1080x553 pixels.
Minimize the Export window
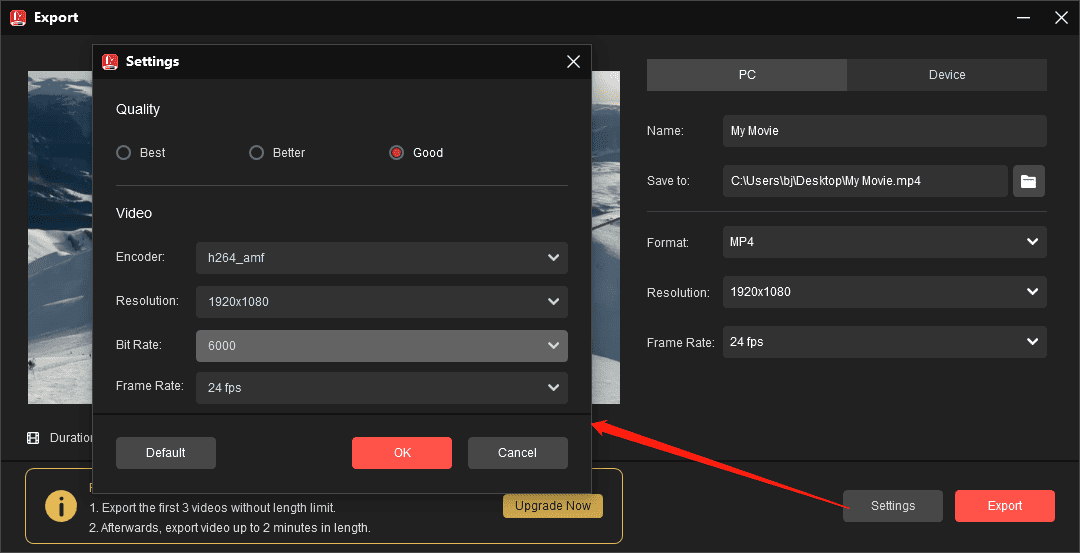tap(1026, 18)
